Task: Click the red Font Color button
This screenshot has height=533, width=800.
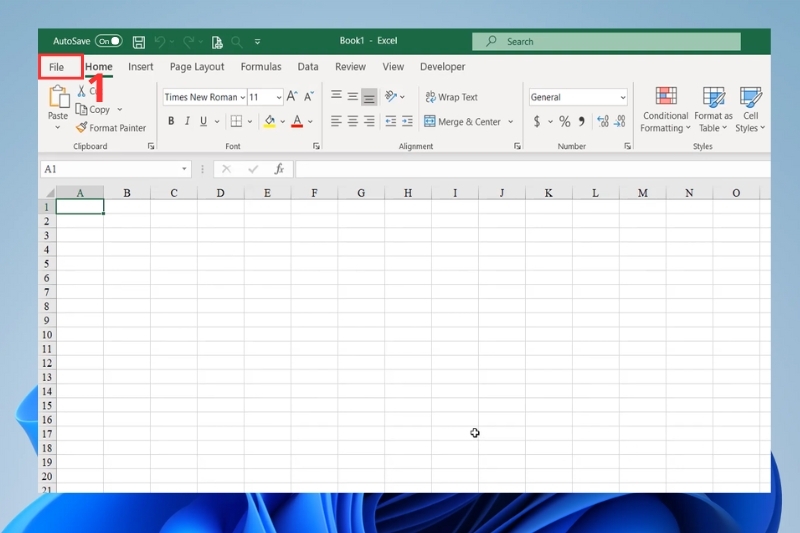Action: click(x=297, y=121)
